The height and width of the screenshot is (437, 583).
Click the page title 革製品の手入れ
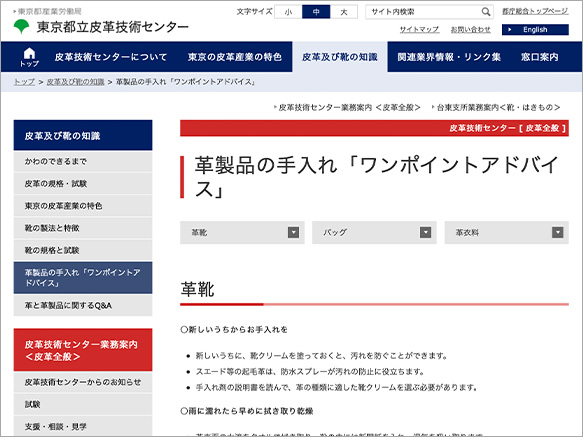click(x=376, y=177)
